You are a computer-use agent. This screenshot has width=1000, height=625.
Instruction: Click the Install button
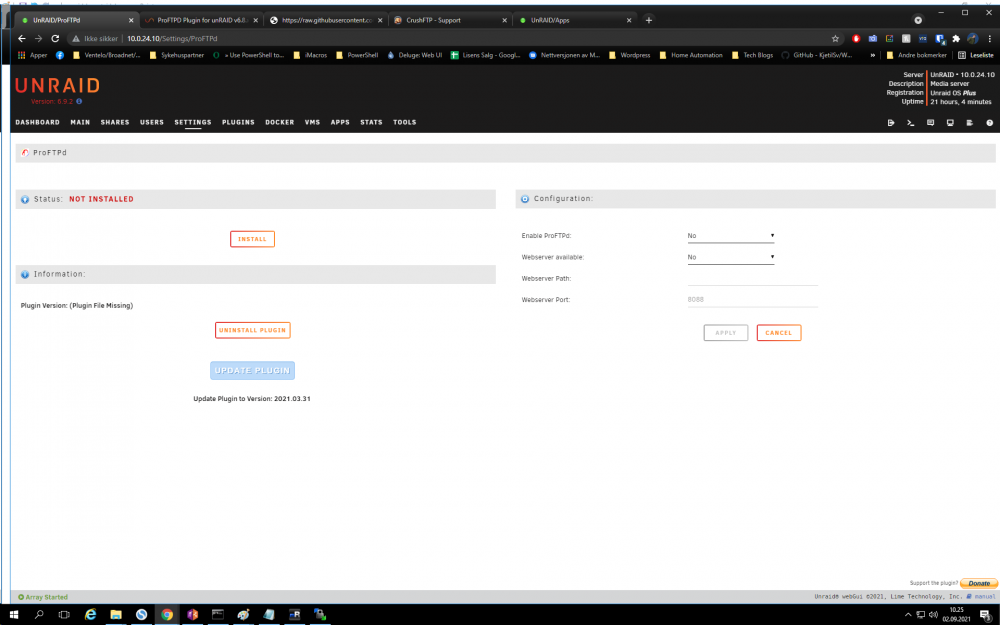[253, 239]
